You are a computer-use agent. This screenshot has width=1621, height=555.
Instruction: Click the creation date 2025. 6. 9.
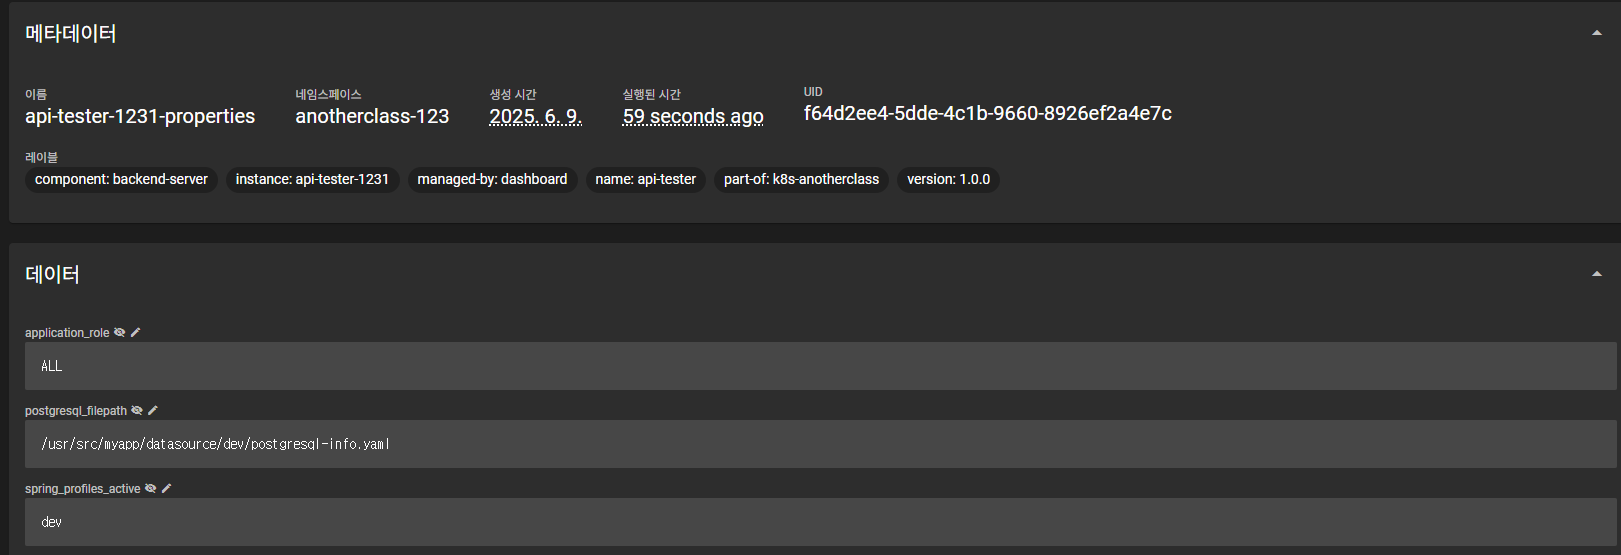click(x=535, y=117)
